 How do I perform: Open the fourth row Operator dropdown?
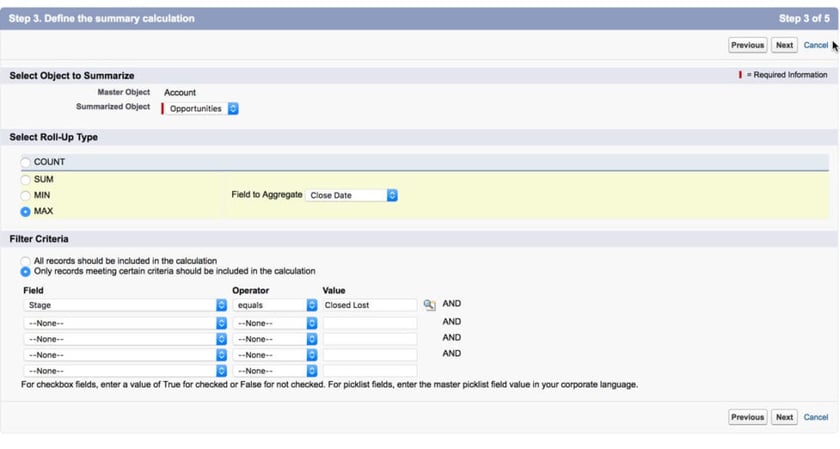pyautogui.click(x=275, y=355)
